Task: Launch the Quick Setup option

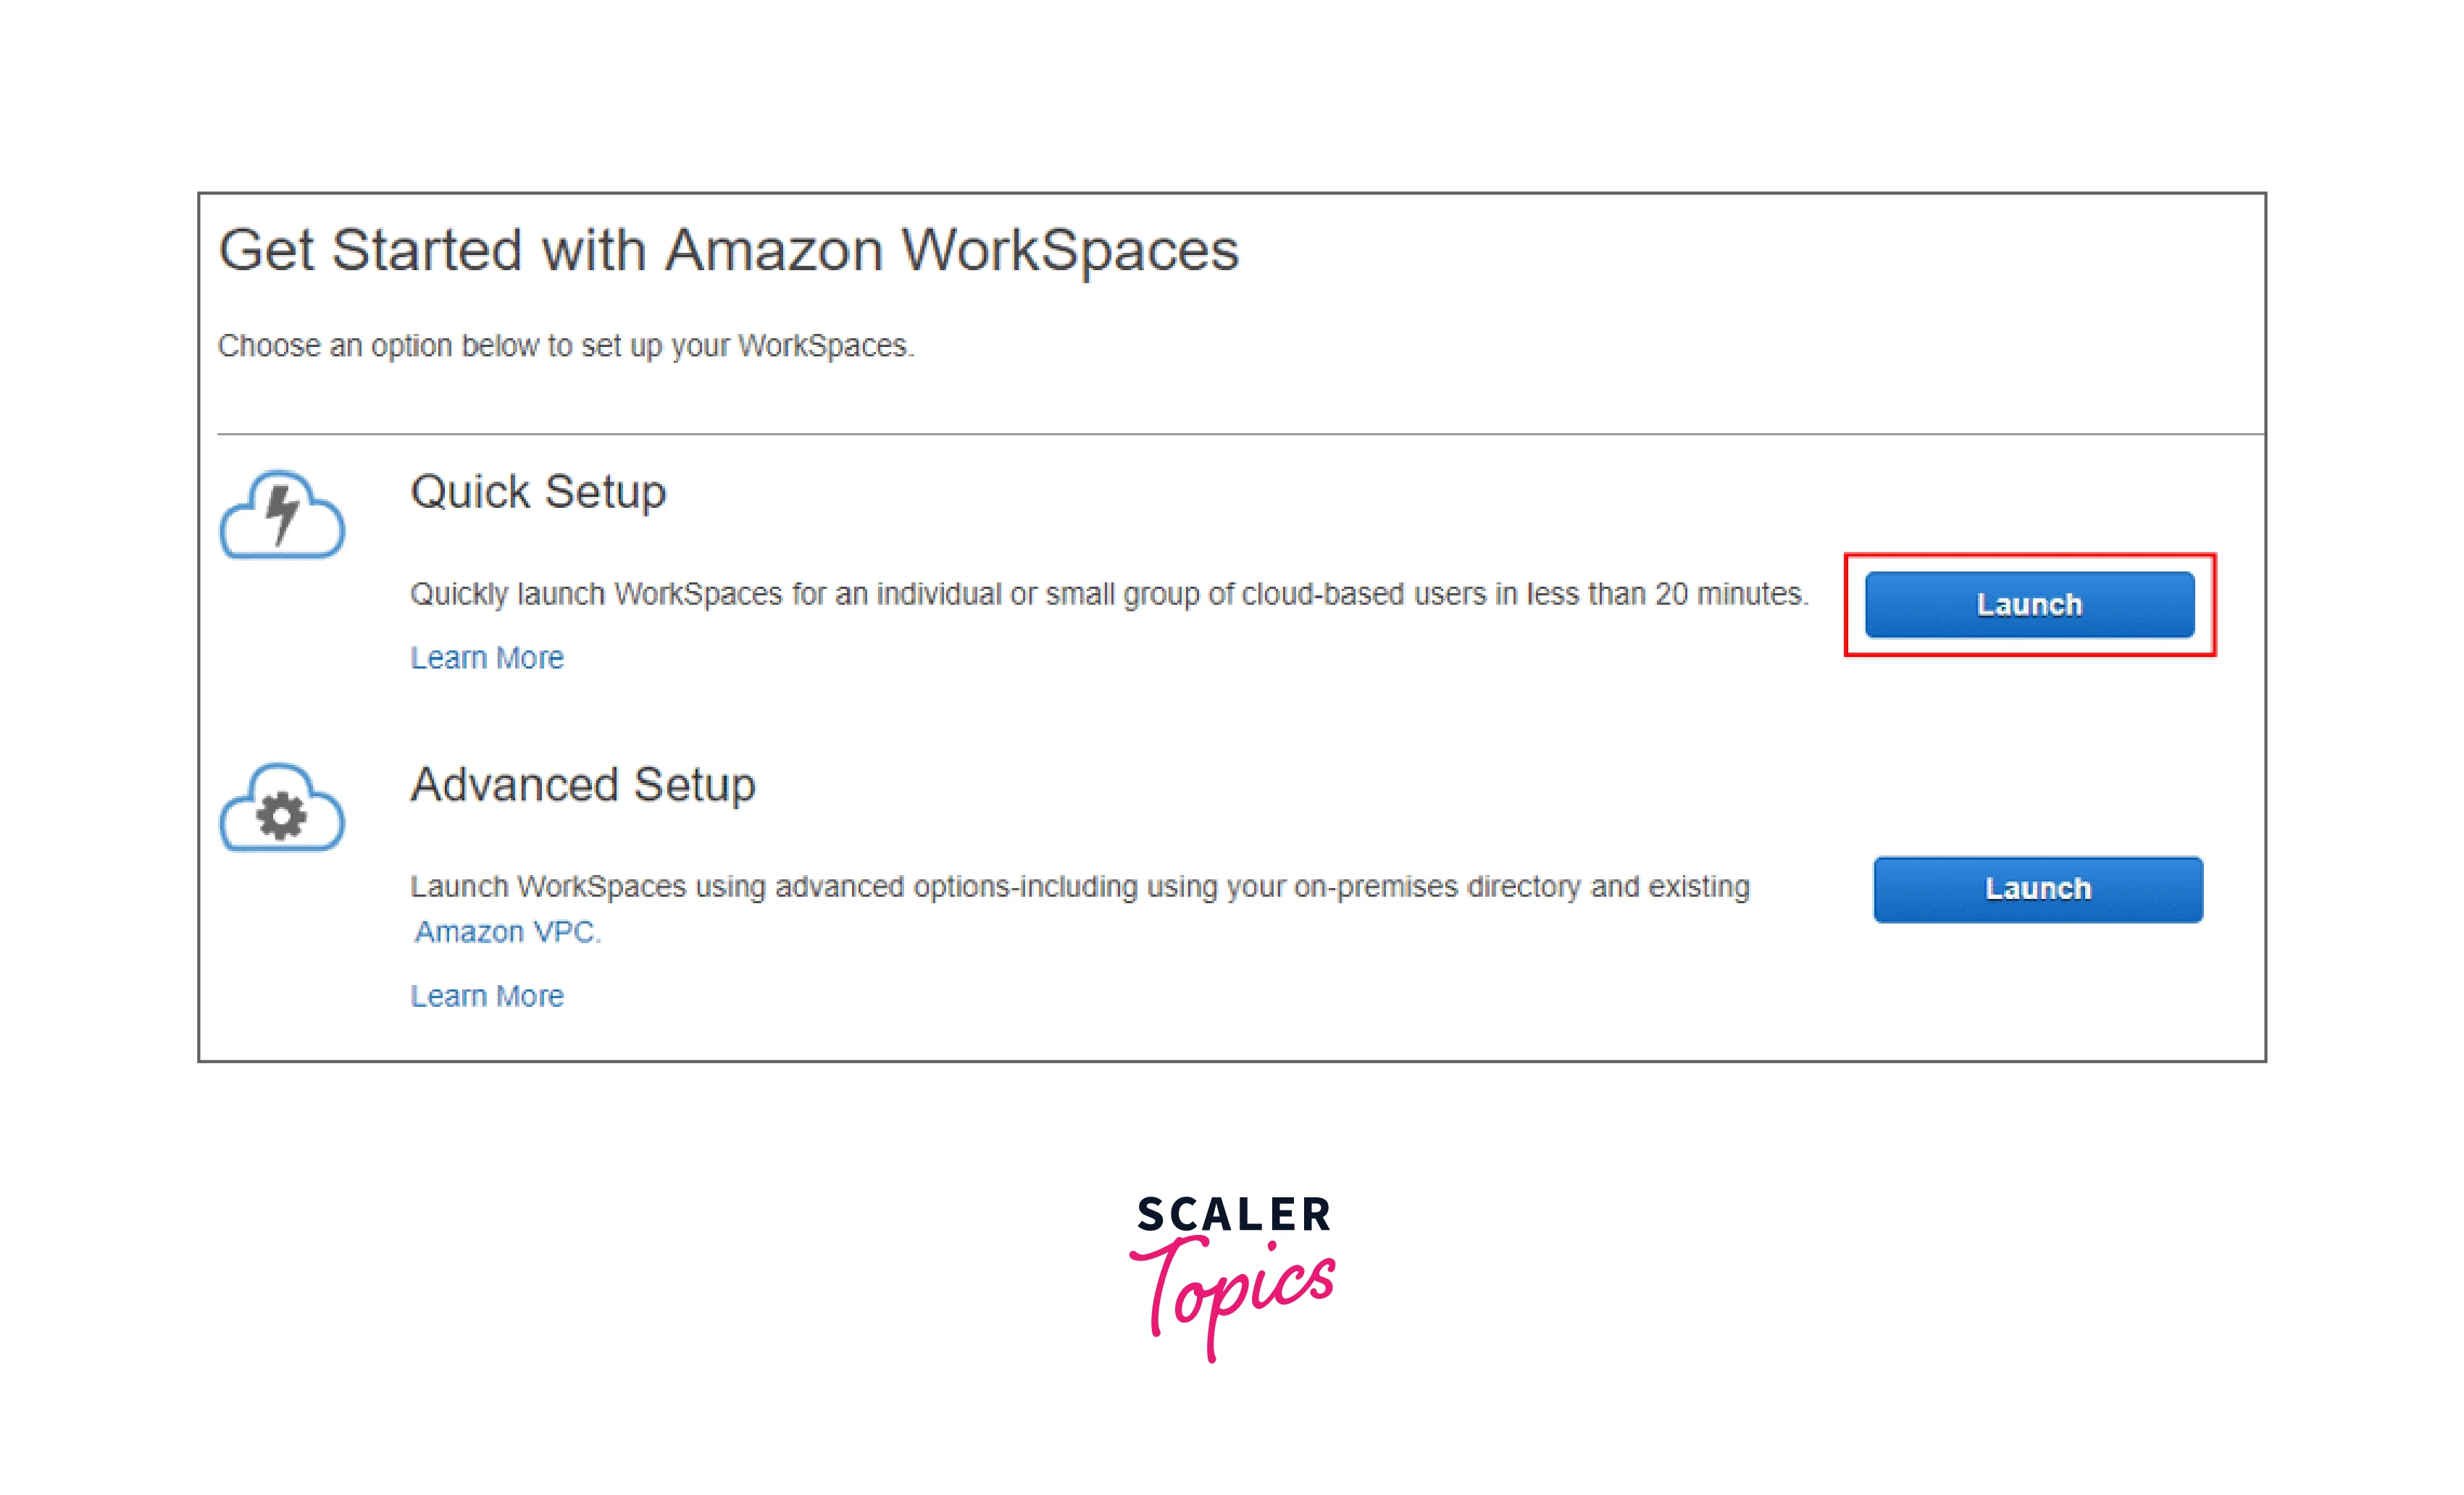Action: pyautogui.click(x=2029, y=605)
